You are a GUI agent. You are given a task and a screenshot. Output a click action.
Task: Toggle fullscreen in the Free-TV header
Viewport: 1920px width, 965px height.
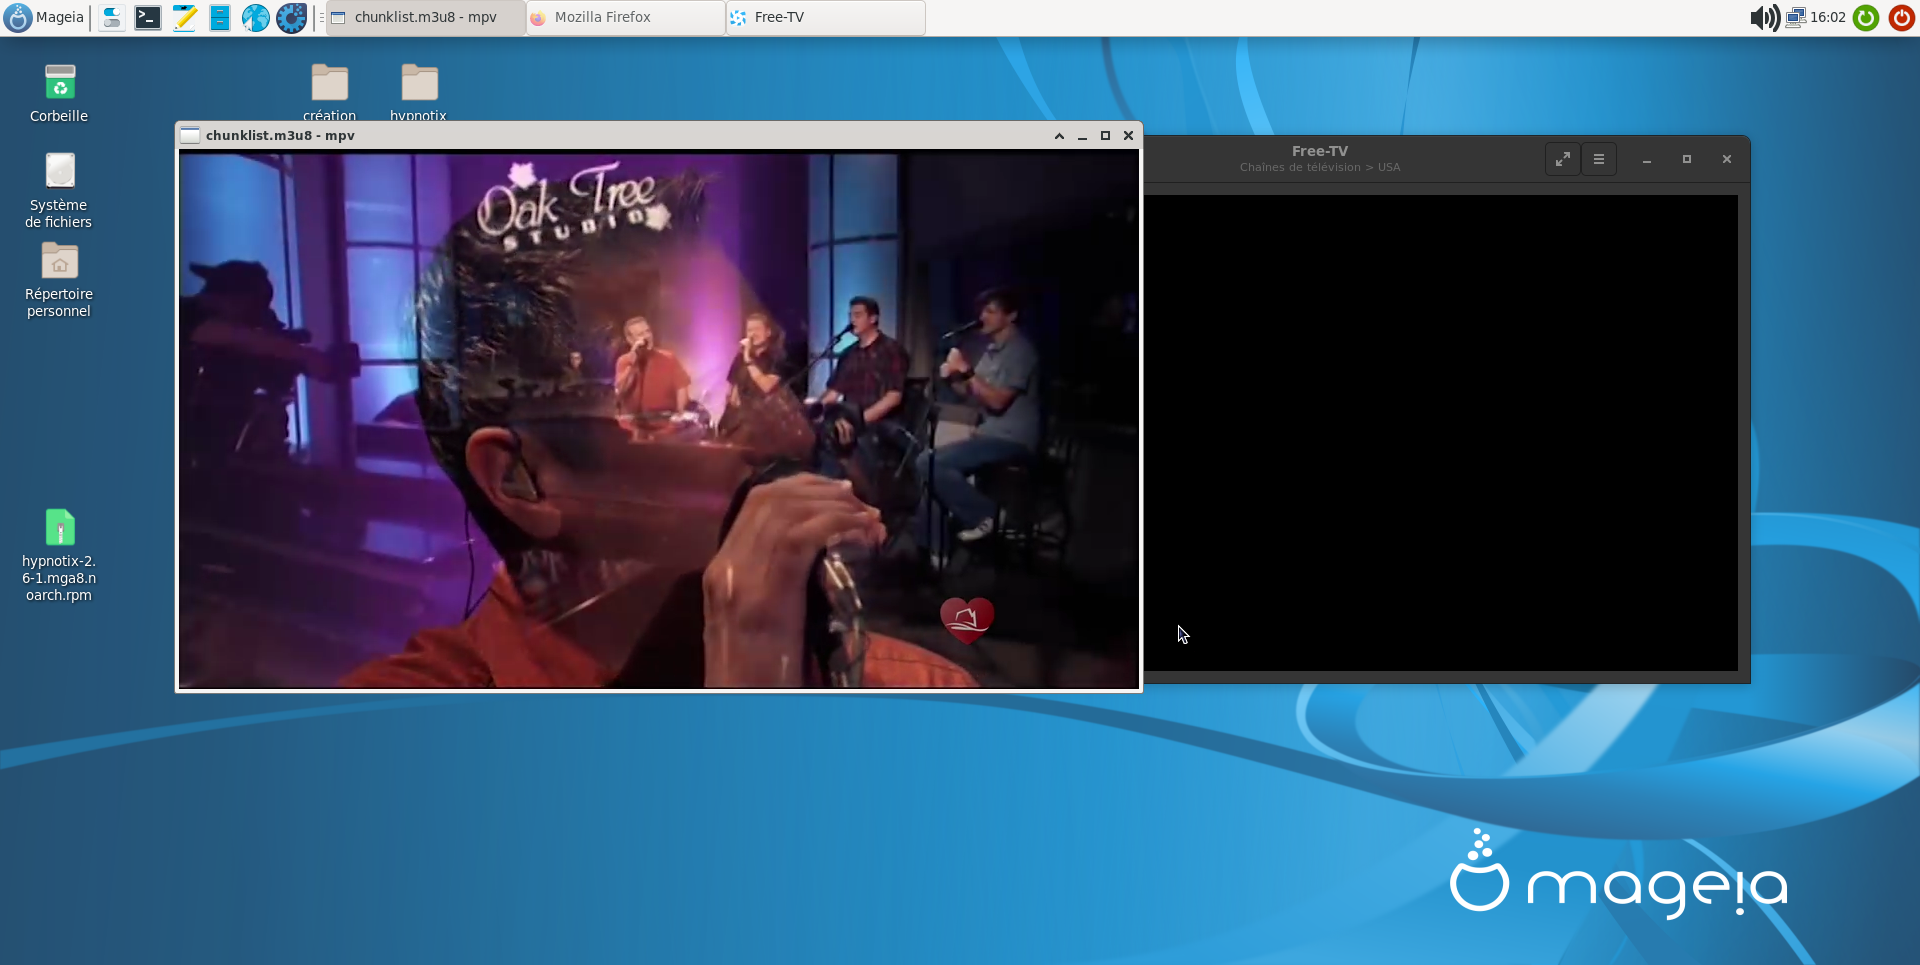coord(1562,159)
